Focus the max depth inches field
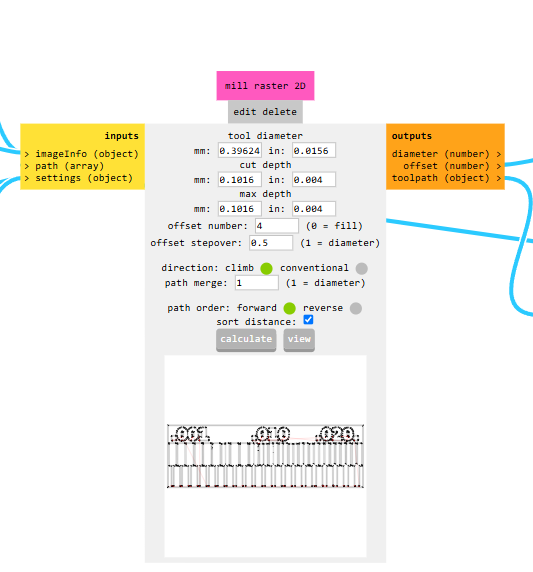The width and height of the screenshot is (533, 572). pos(314,209)
